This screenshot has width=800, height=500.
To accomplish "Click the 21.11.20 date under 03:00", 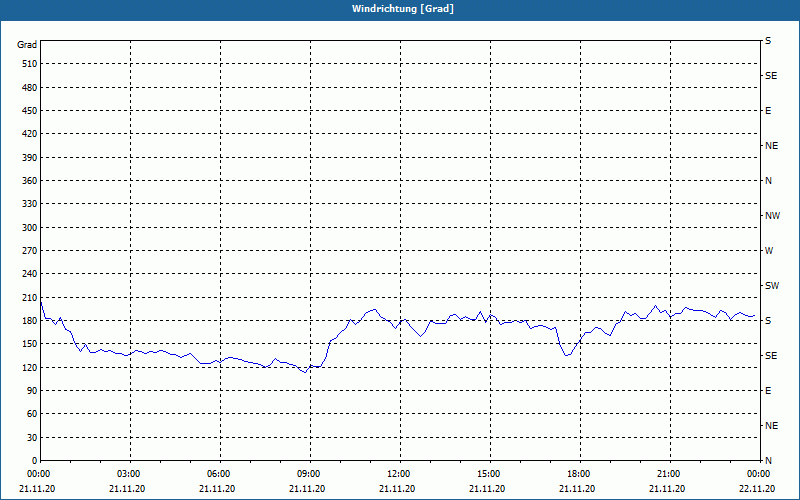I will point(127,489).
